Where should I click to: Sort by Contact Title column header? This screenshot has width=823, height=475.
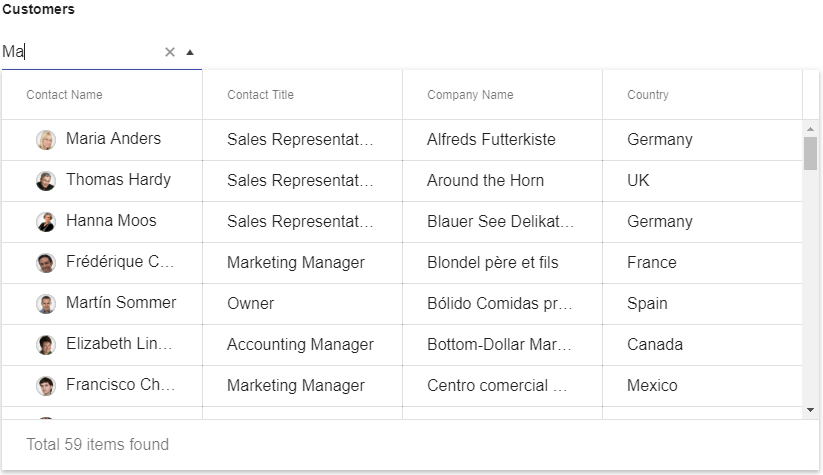[x=302, y=95]
